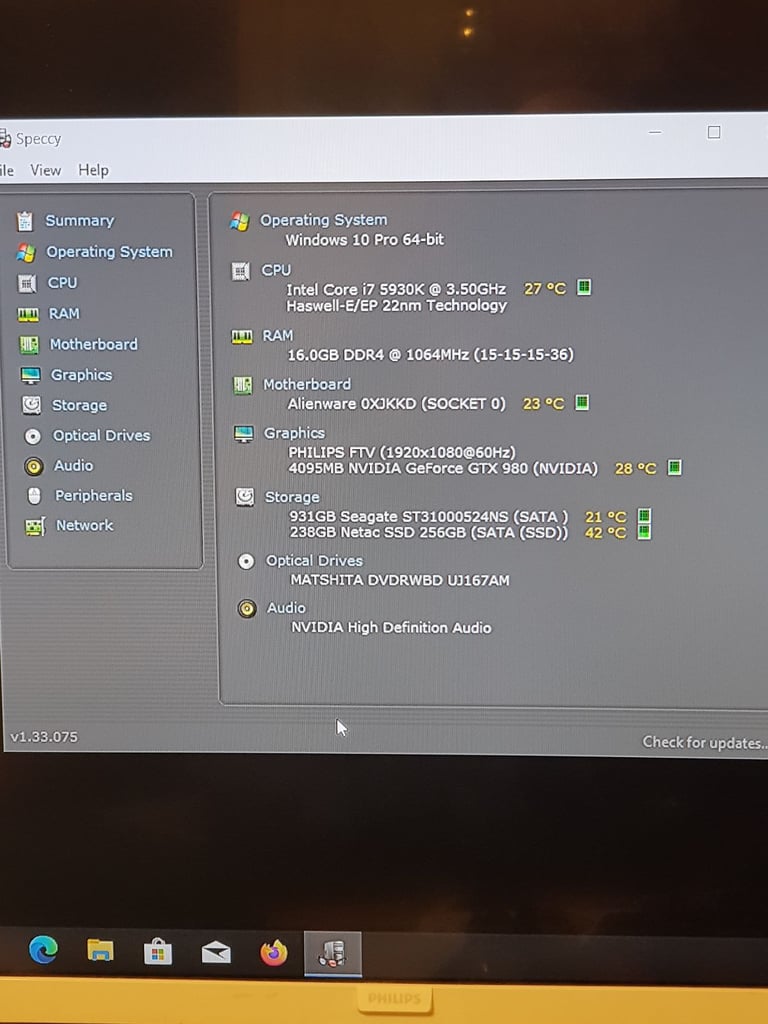This screenshot has height=1024, width=768.
Task: Open the Peripherals section in sidebar
Action: pos(93,496)
